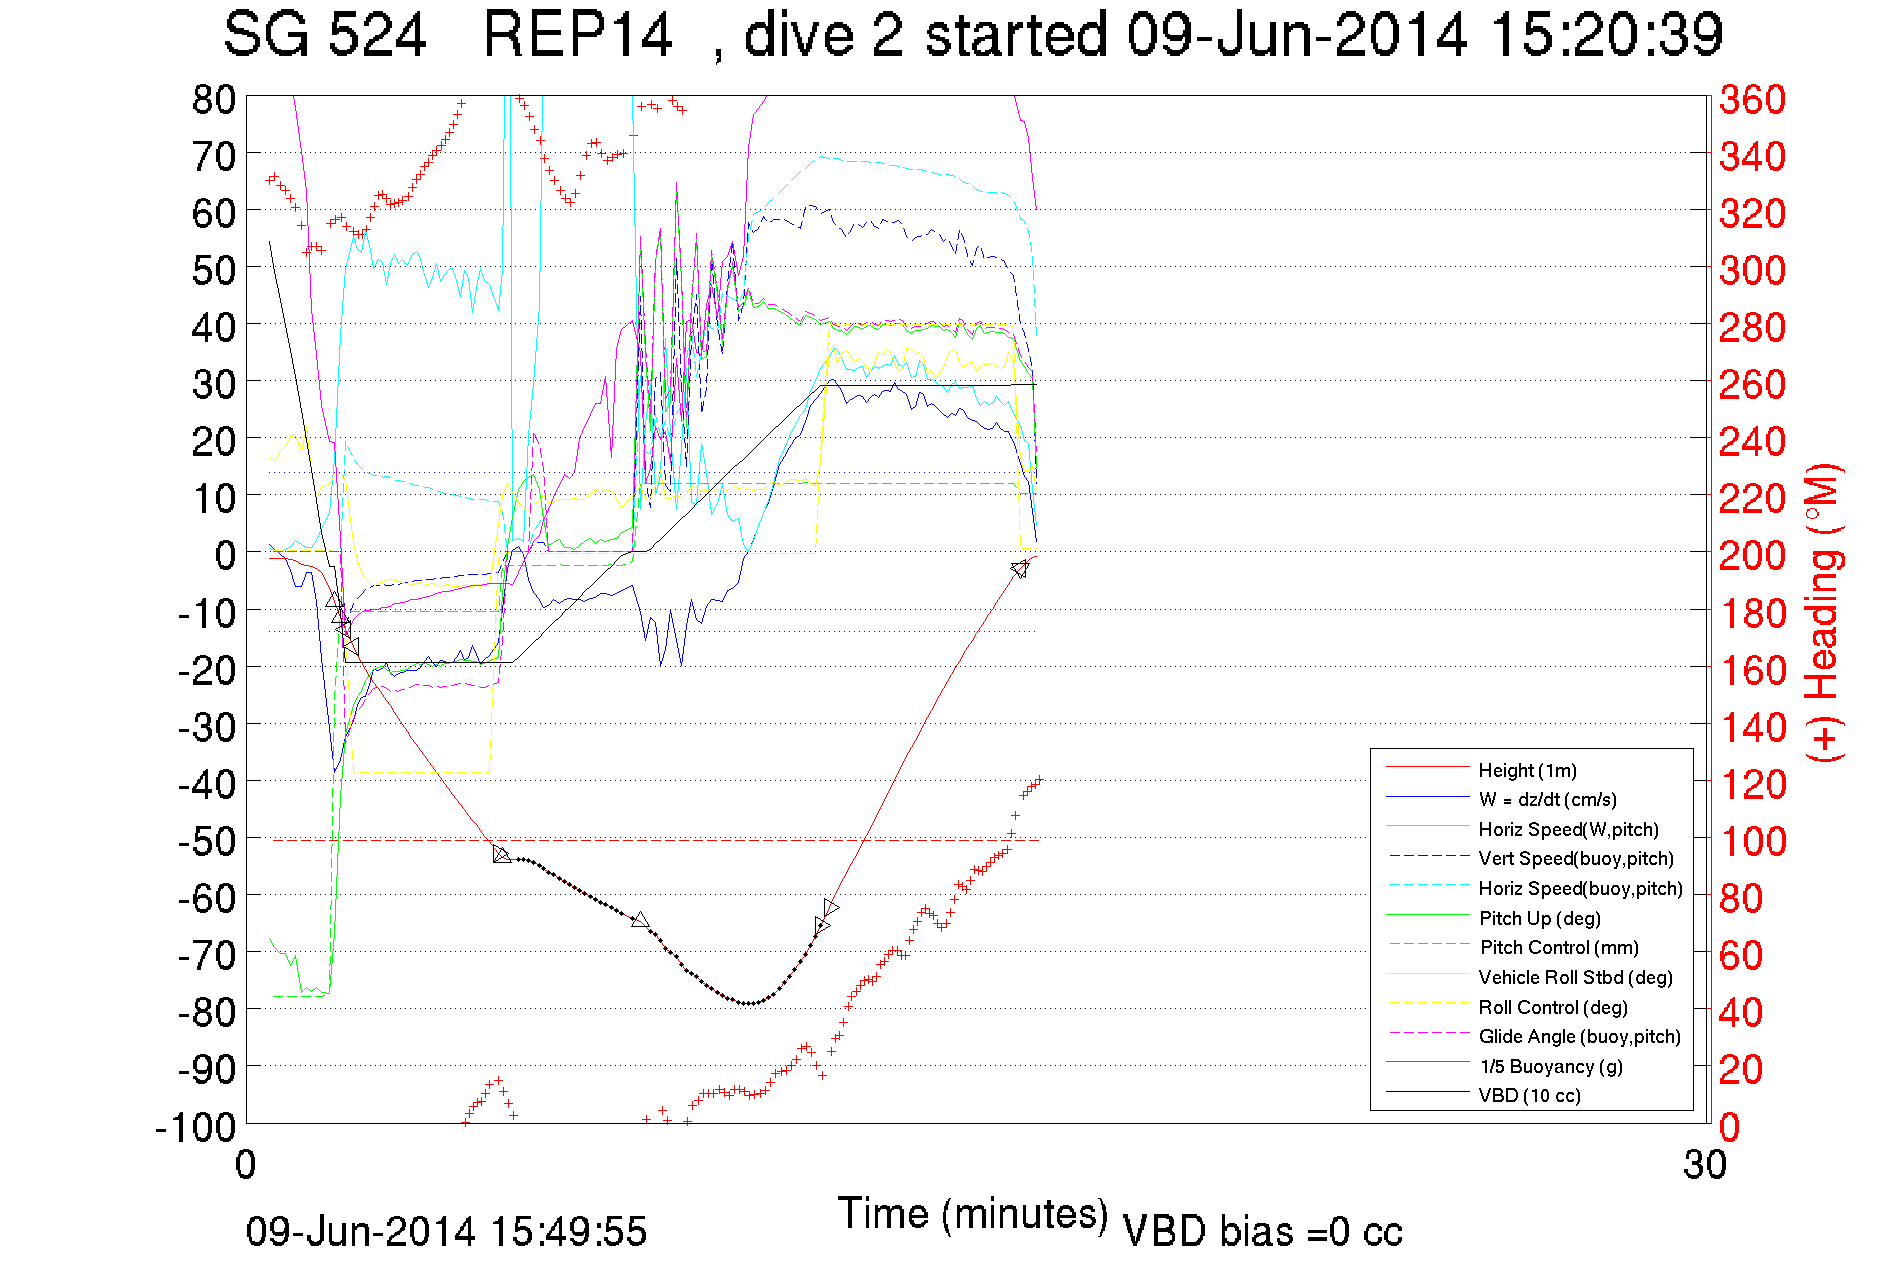
Task: Click the red '180' heading tick label
Action: [x=1752, y=613]
